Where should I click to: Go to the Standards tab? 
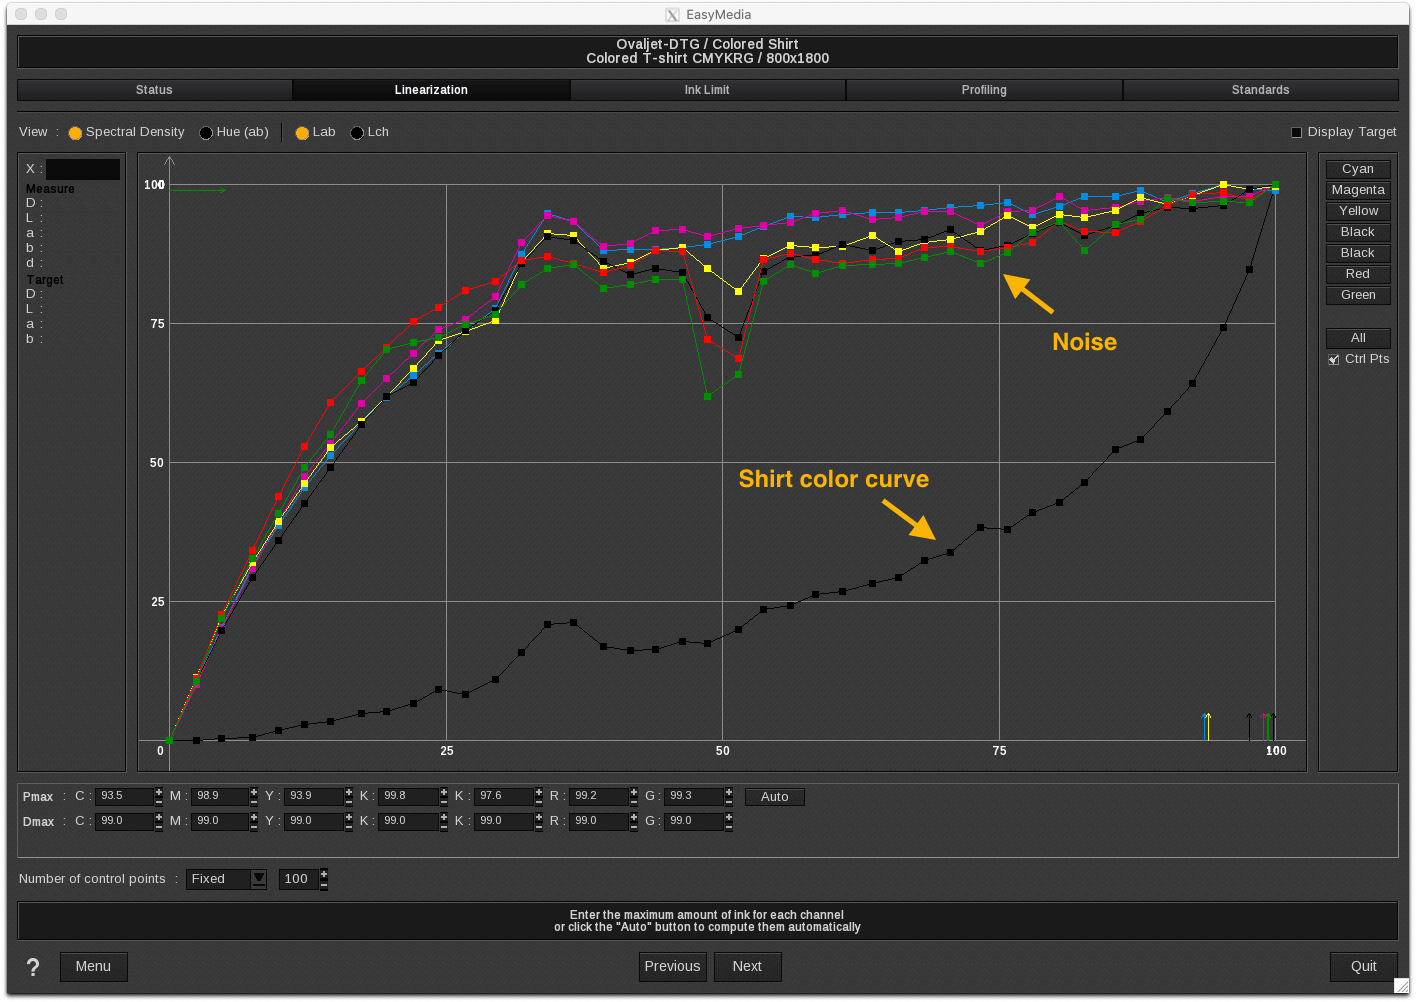click(x=1260, y=90)
